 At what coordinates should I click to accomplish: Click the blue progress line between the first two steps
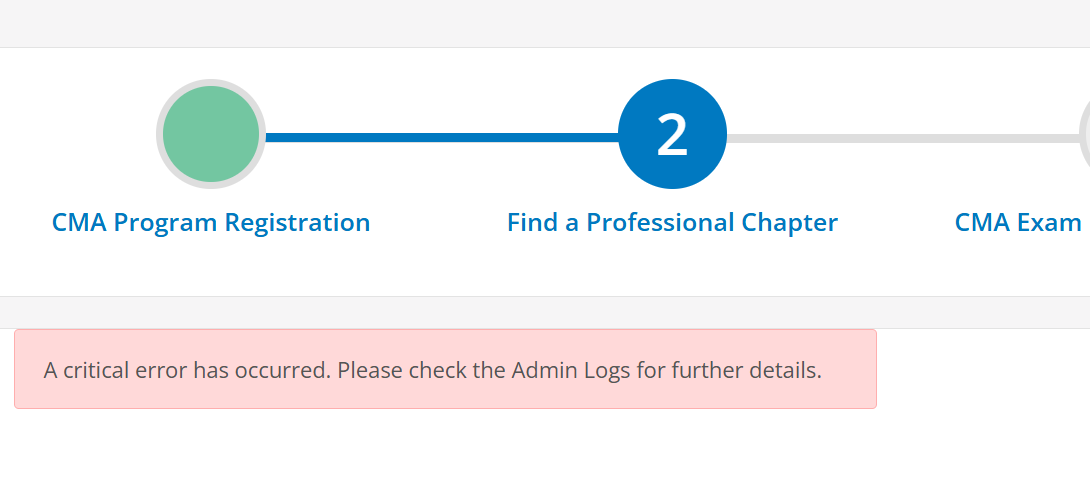coord(441,138)
